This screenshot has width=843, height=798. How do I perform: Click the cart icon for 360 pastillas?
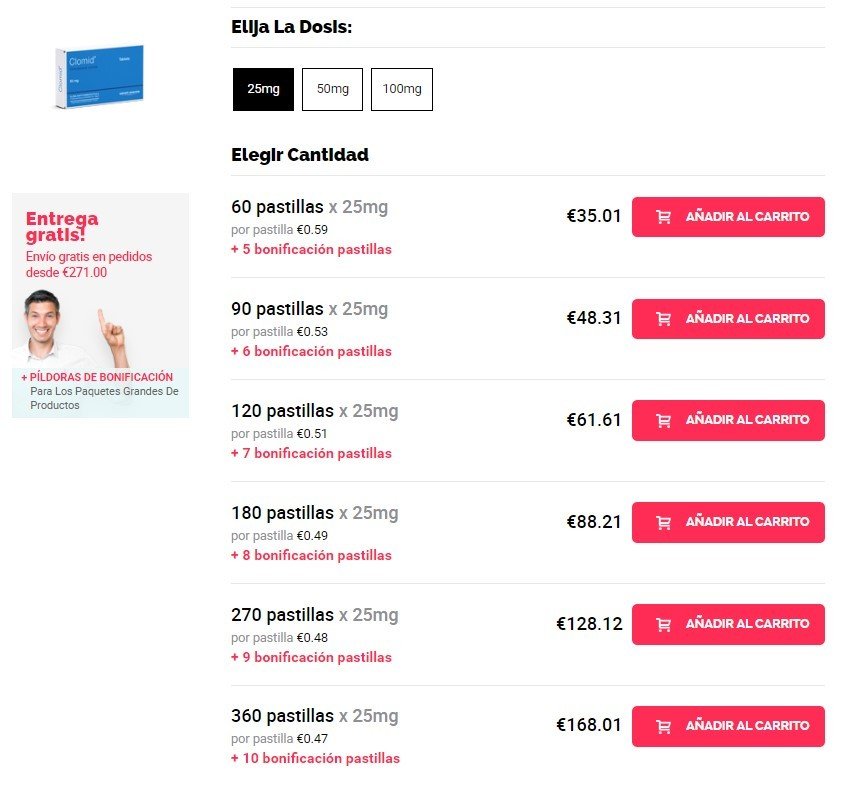click(x=663, y=727)
